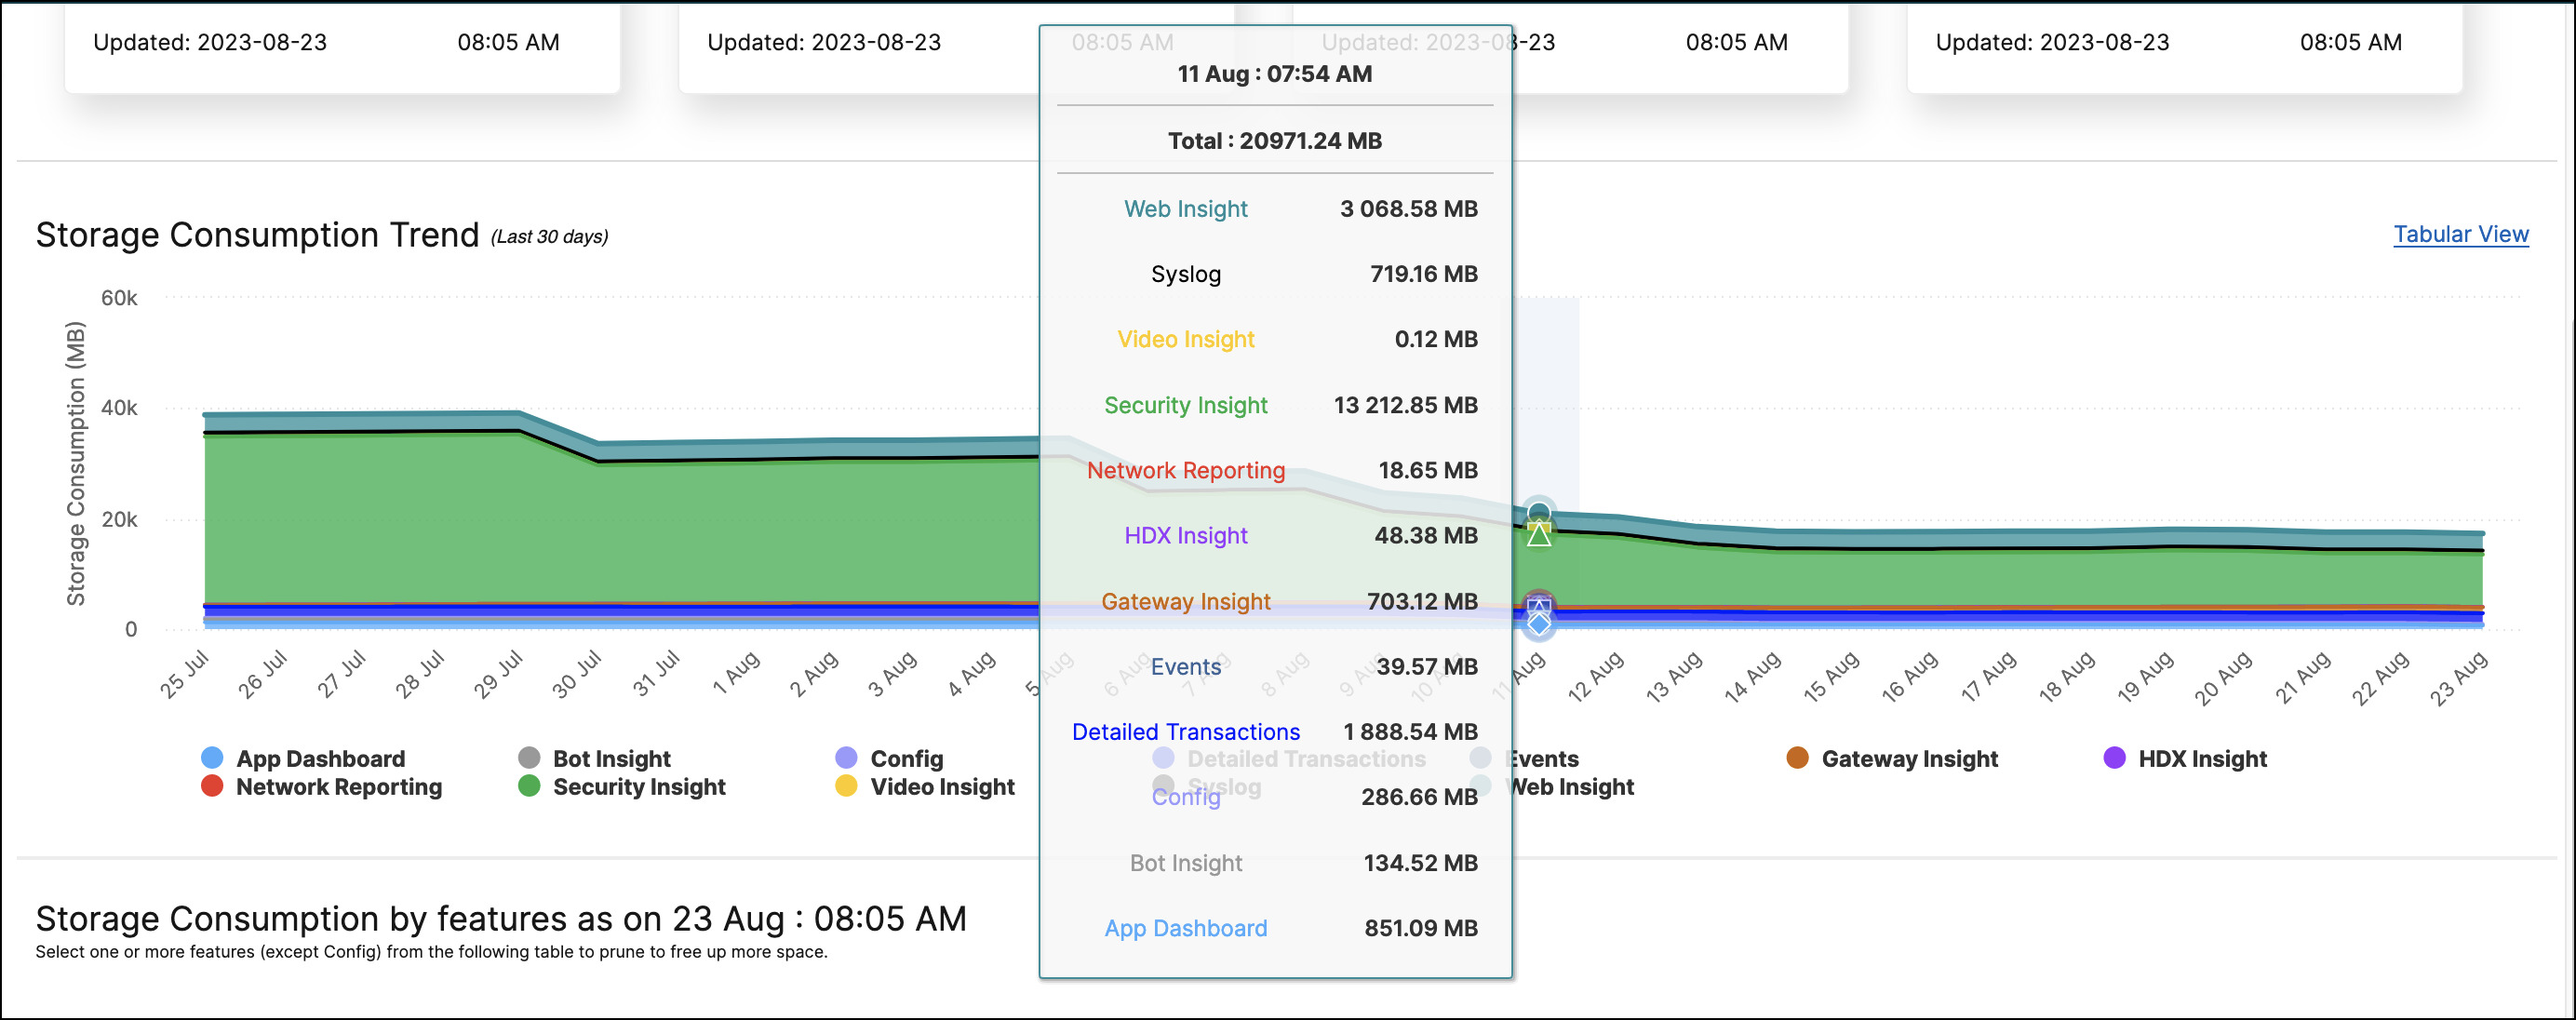Click 'Gateway Insight' 703.12 MB tooltip row

(1275, 601)
